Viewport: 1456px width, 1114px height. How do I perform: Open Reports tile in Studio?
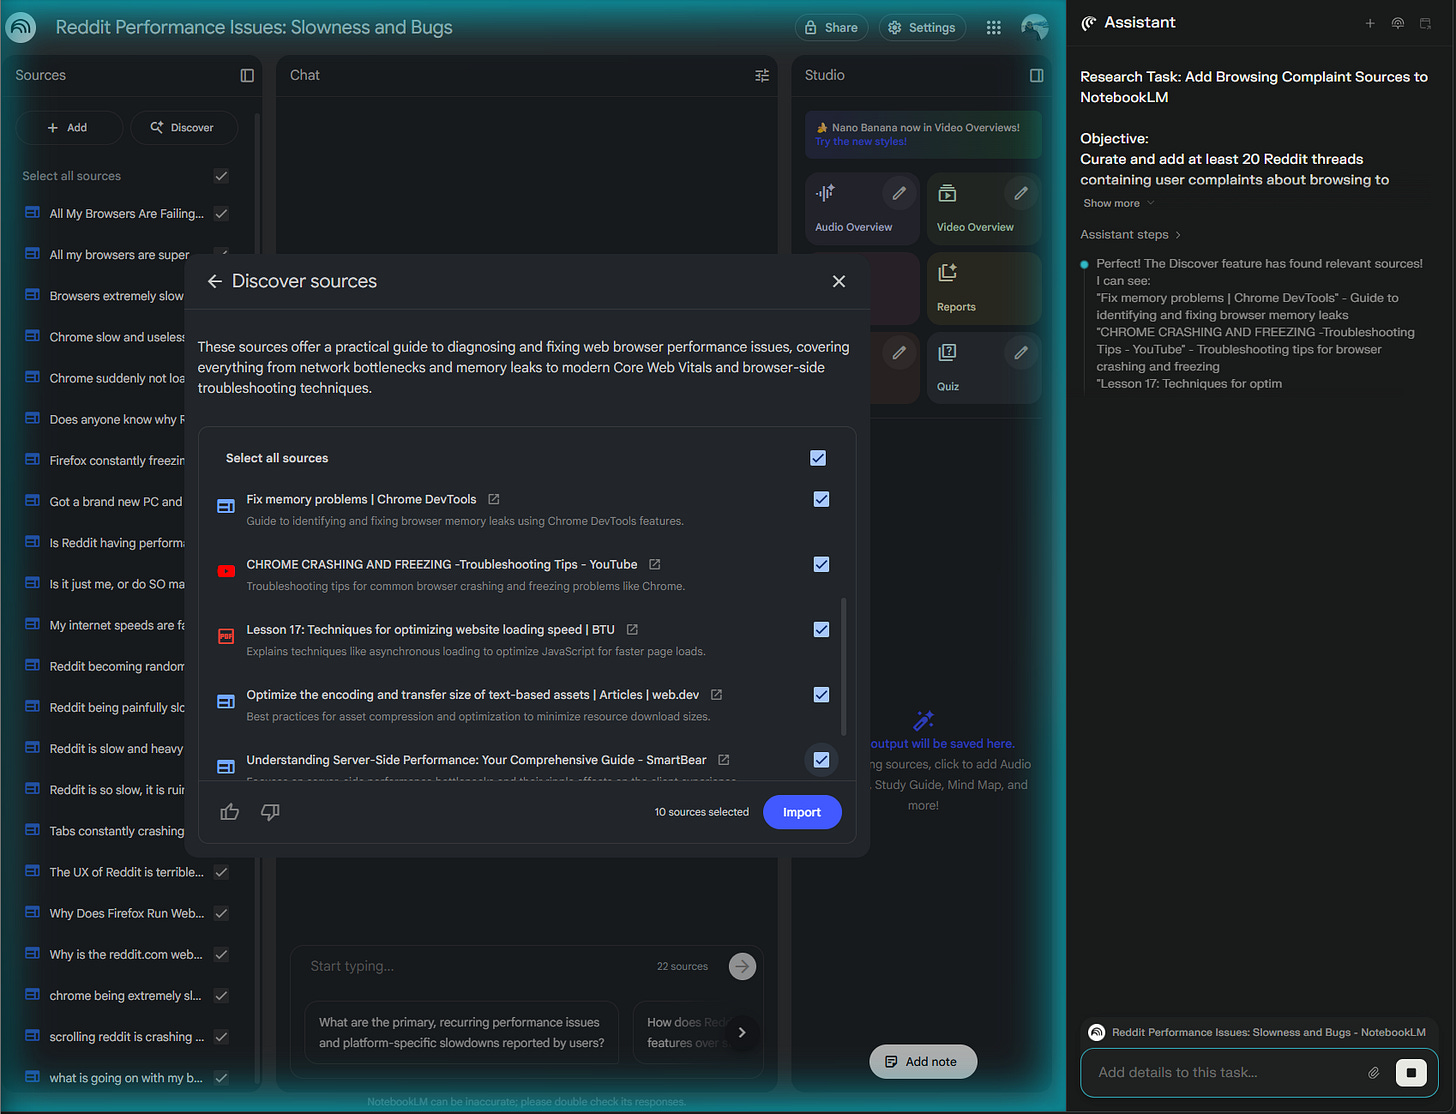point(984,288)
